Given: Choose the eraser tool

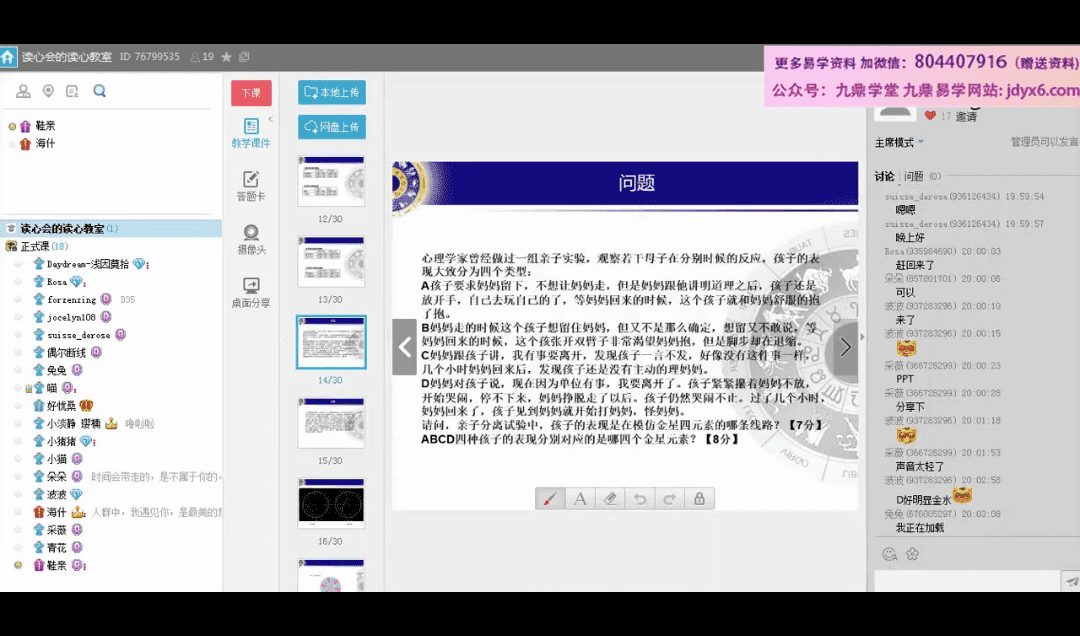Looking at the screenshot, I should click(610, 498).
